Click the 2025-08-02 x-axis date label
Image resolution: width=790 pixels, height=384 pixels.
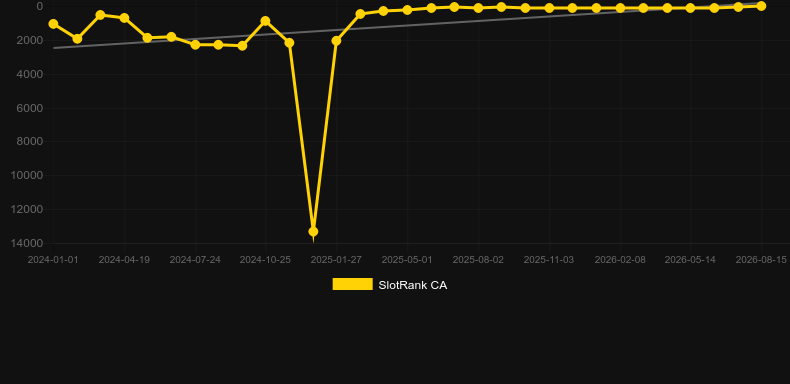coord(478,260)
